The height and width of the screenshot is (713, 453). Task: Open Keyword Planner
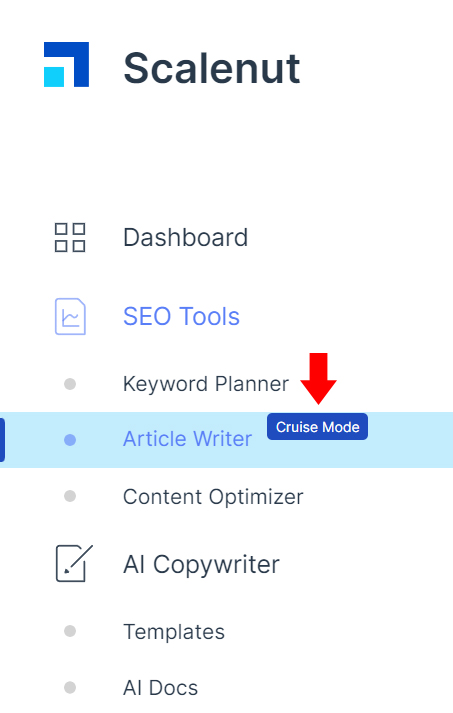pyautogui.click(x=206, y=384)
